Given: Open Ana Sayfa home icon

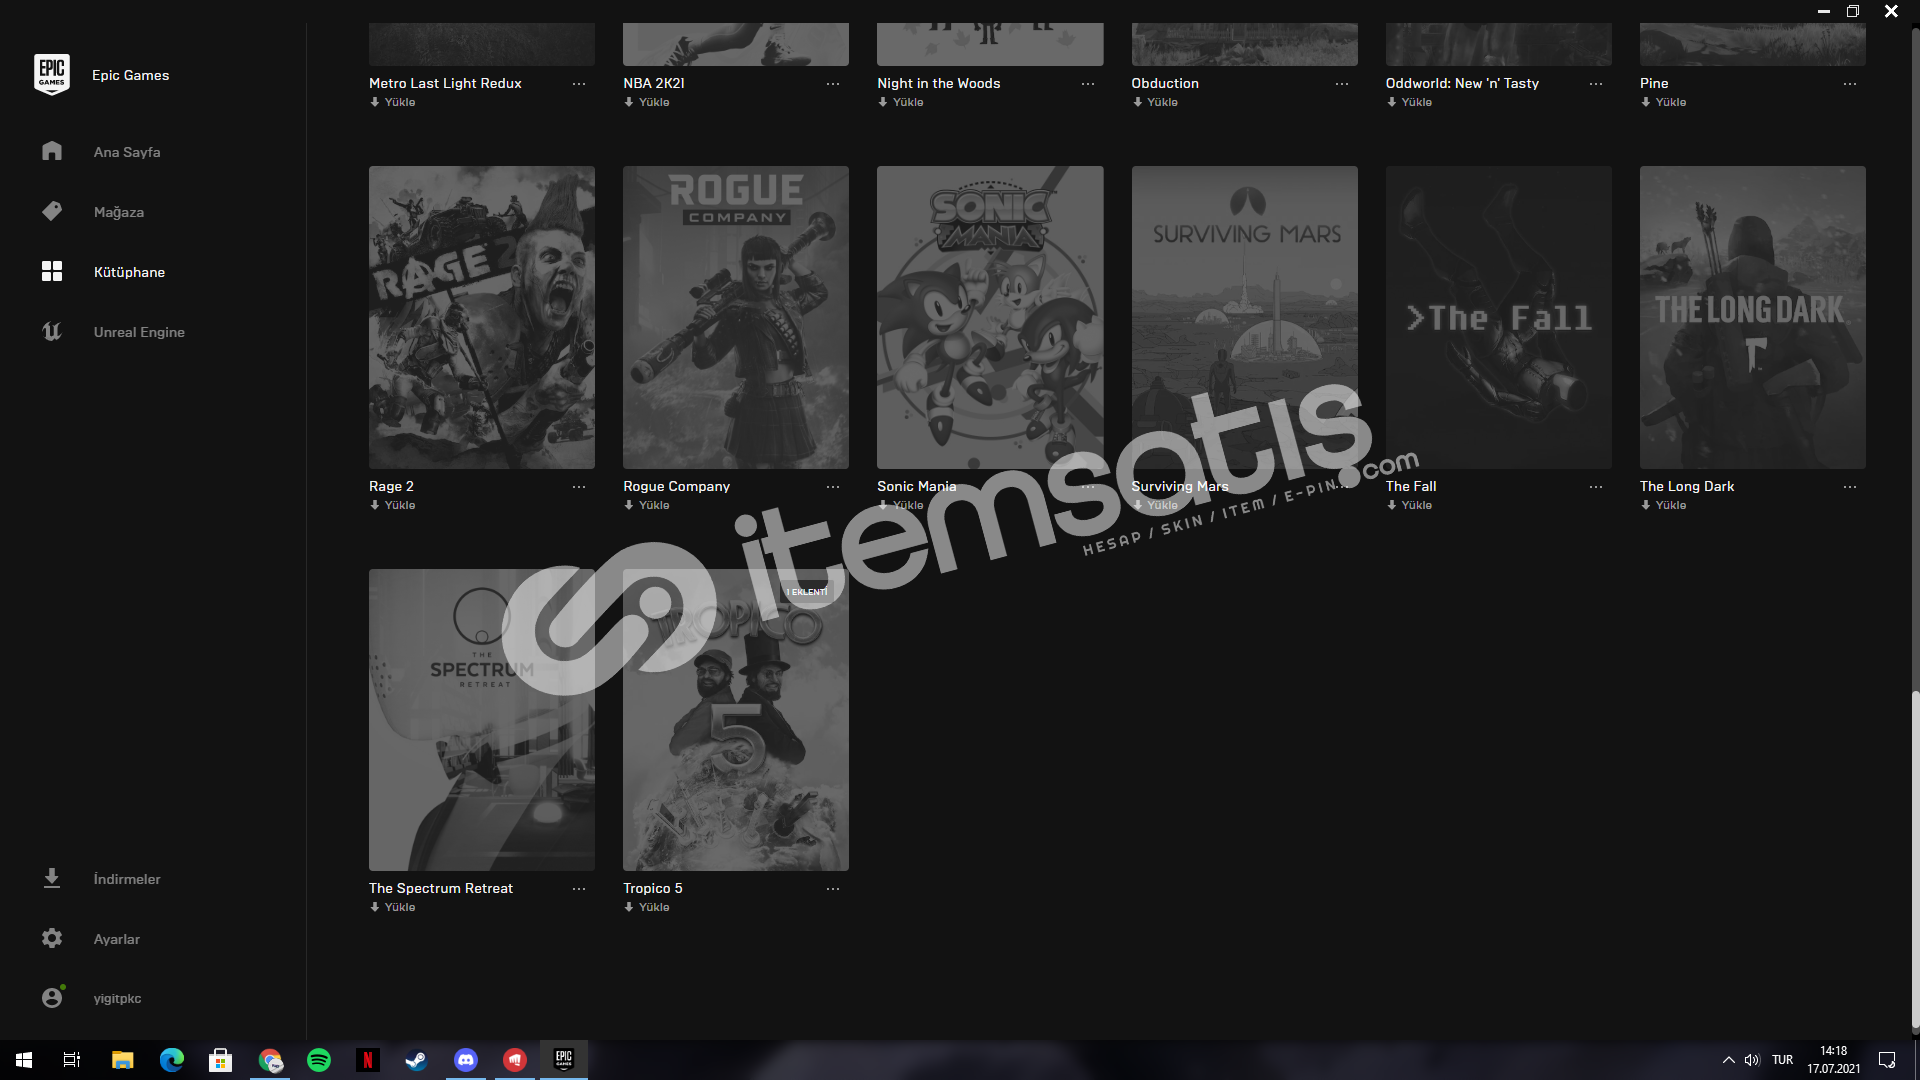Looking at the screenshot, I should click(52, 151).
